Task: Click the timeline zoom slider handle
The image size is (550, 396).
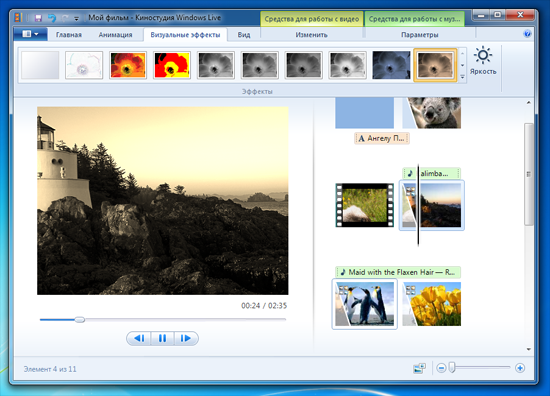Action: (452, 368)
